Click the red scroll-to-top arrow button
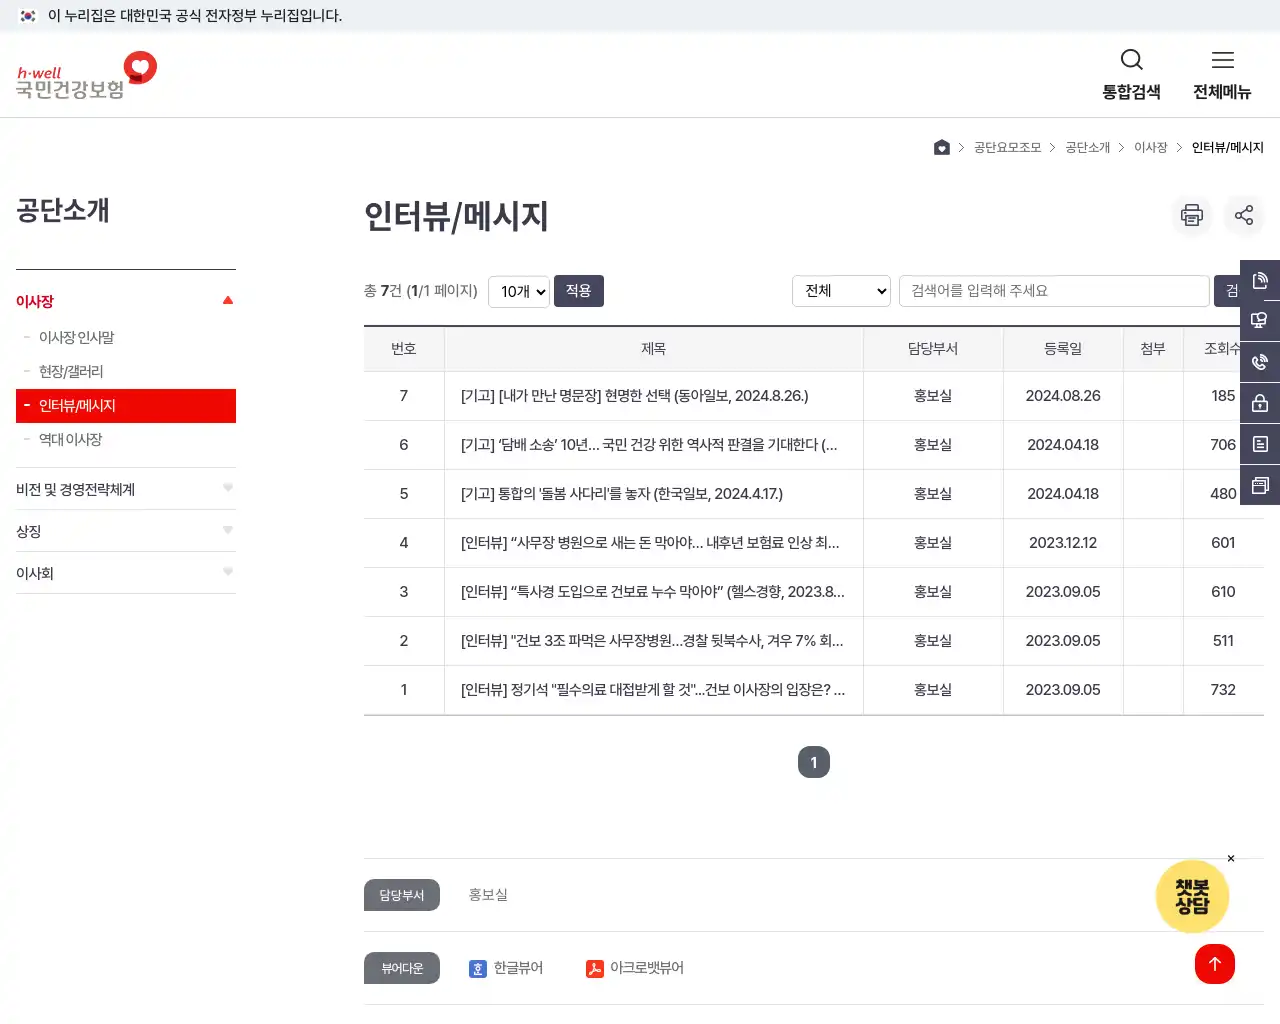Screen dimensions: 1280x1024 1215,964
